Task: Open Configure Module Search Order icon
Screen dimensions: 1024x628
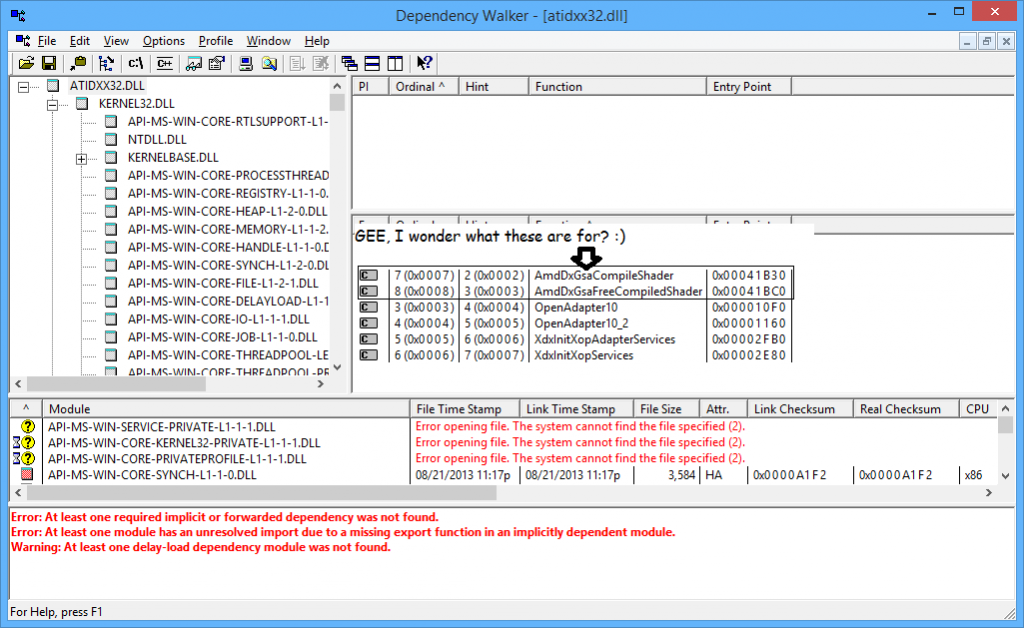Action: [269, 63]
